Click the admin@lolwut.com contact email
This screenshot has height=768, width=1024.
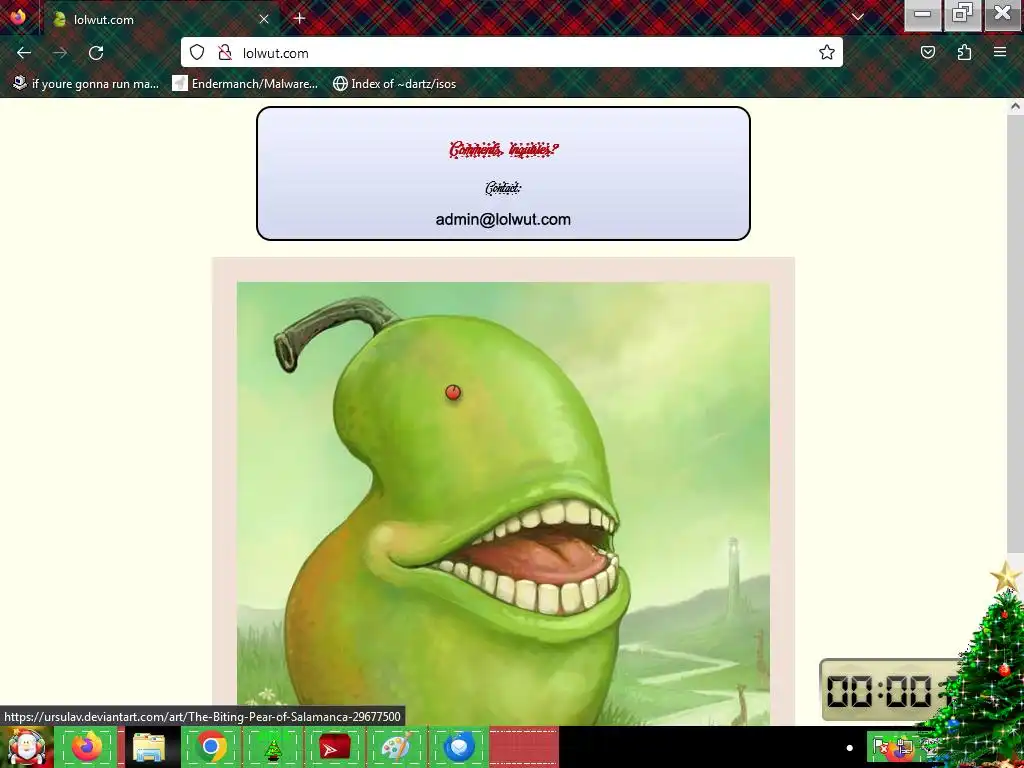503,219
